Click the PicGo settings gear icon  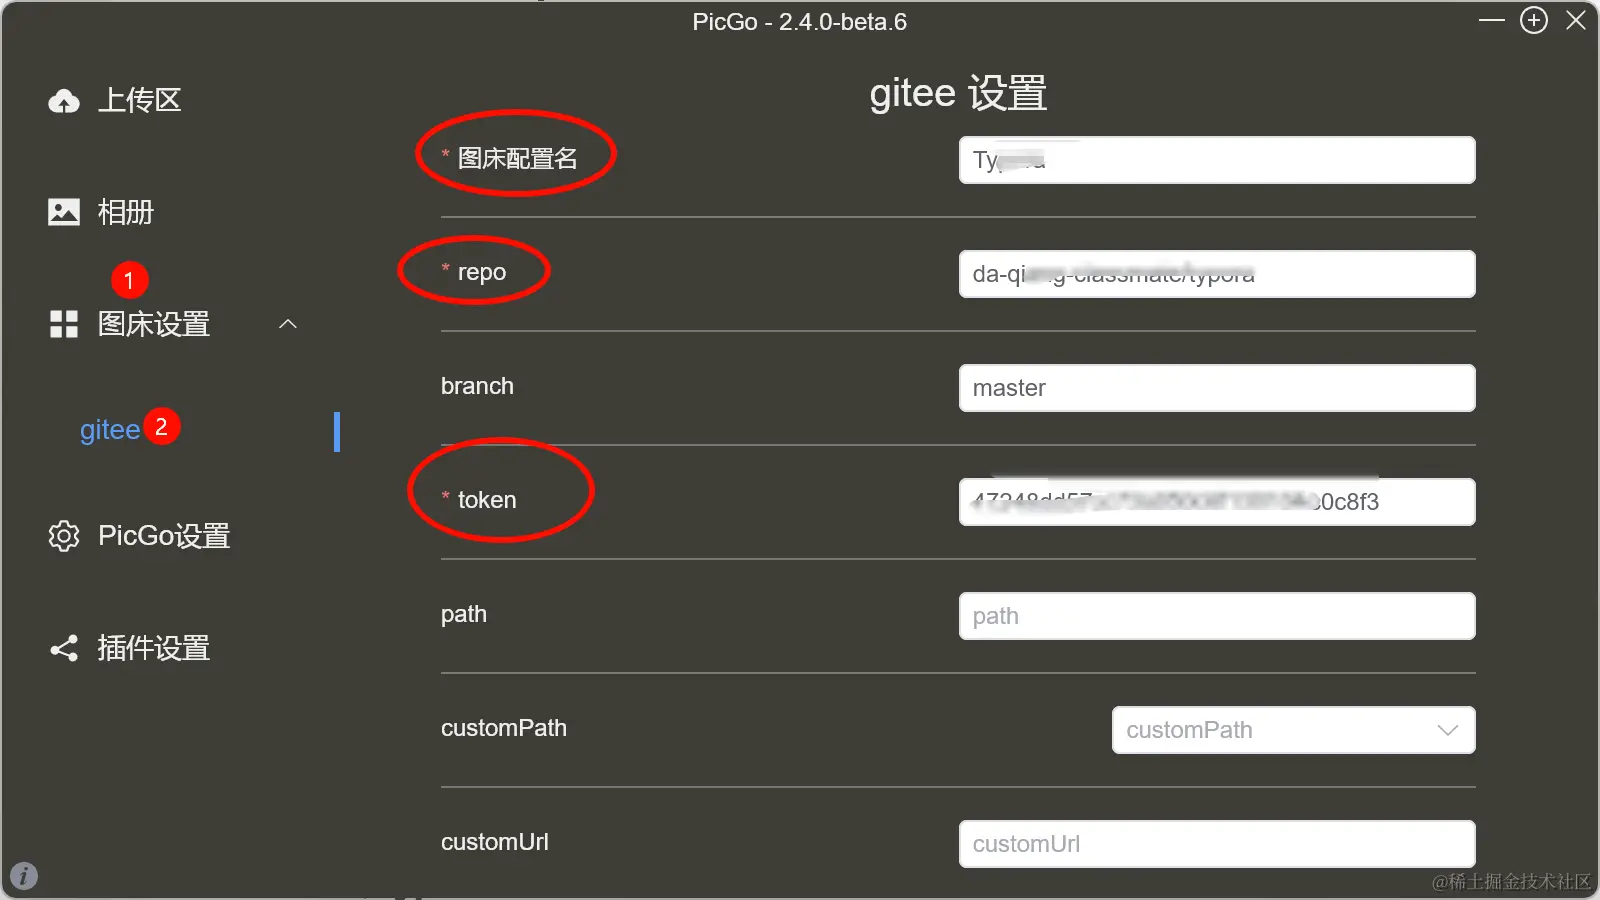click(64, 536)
